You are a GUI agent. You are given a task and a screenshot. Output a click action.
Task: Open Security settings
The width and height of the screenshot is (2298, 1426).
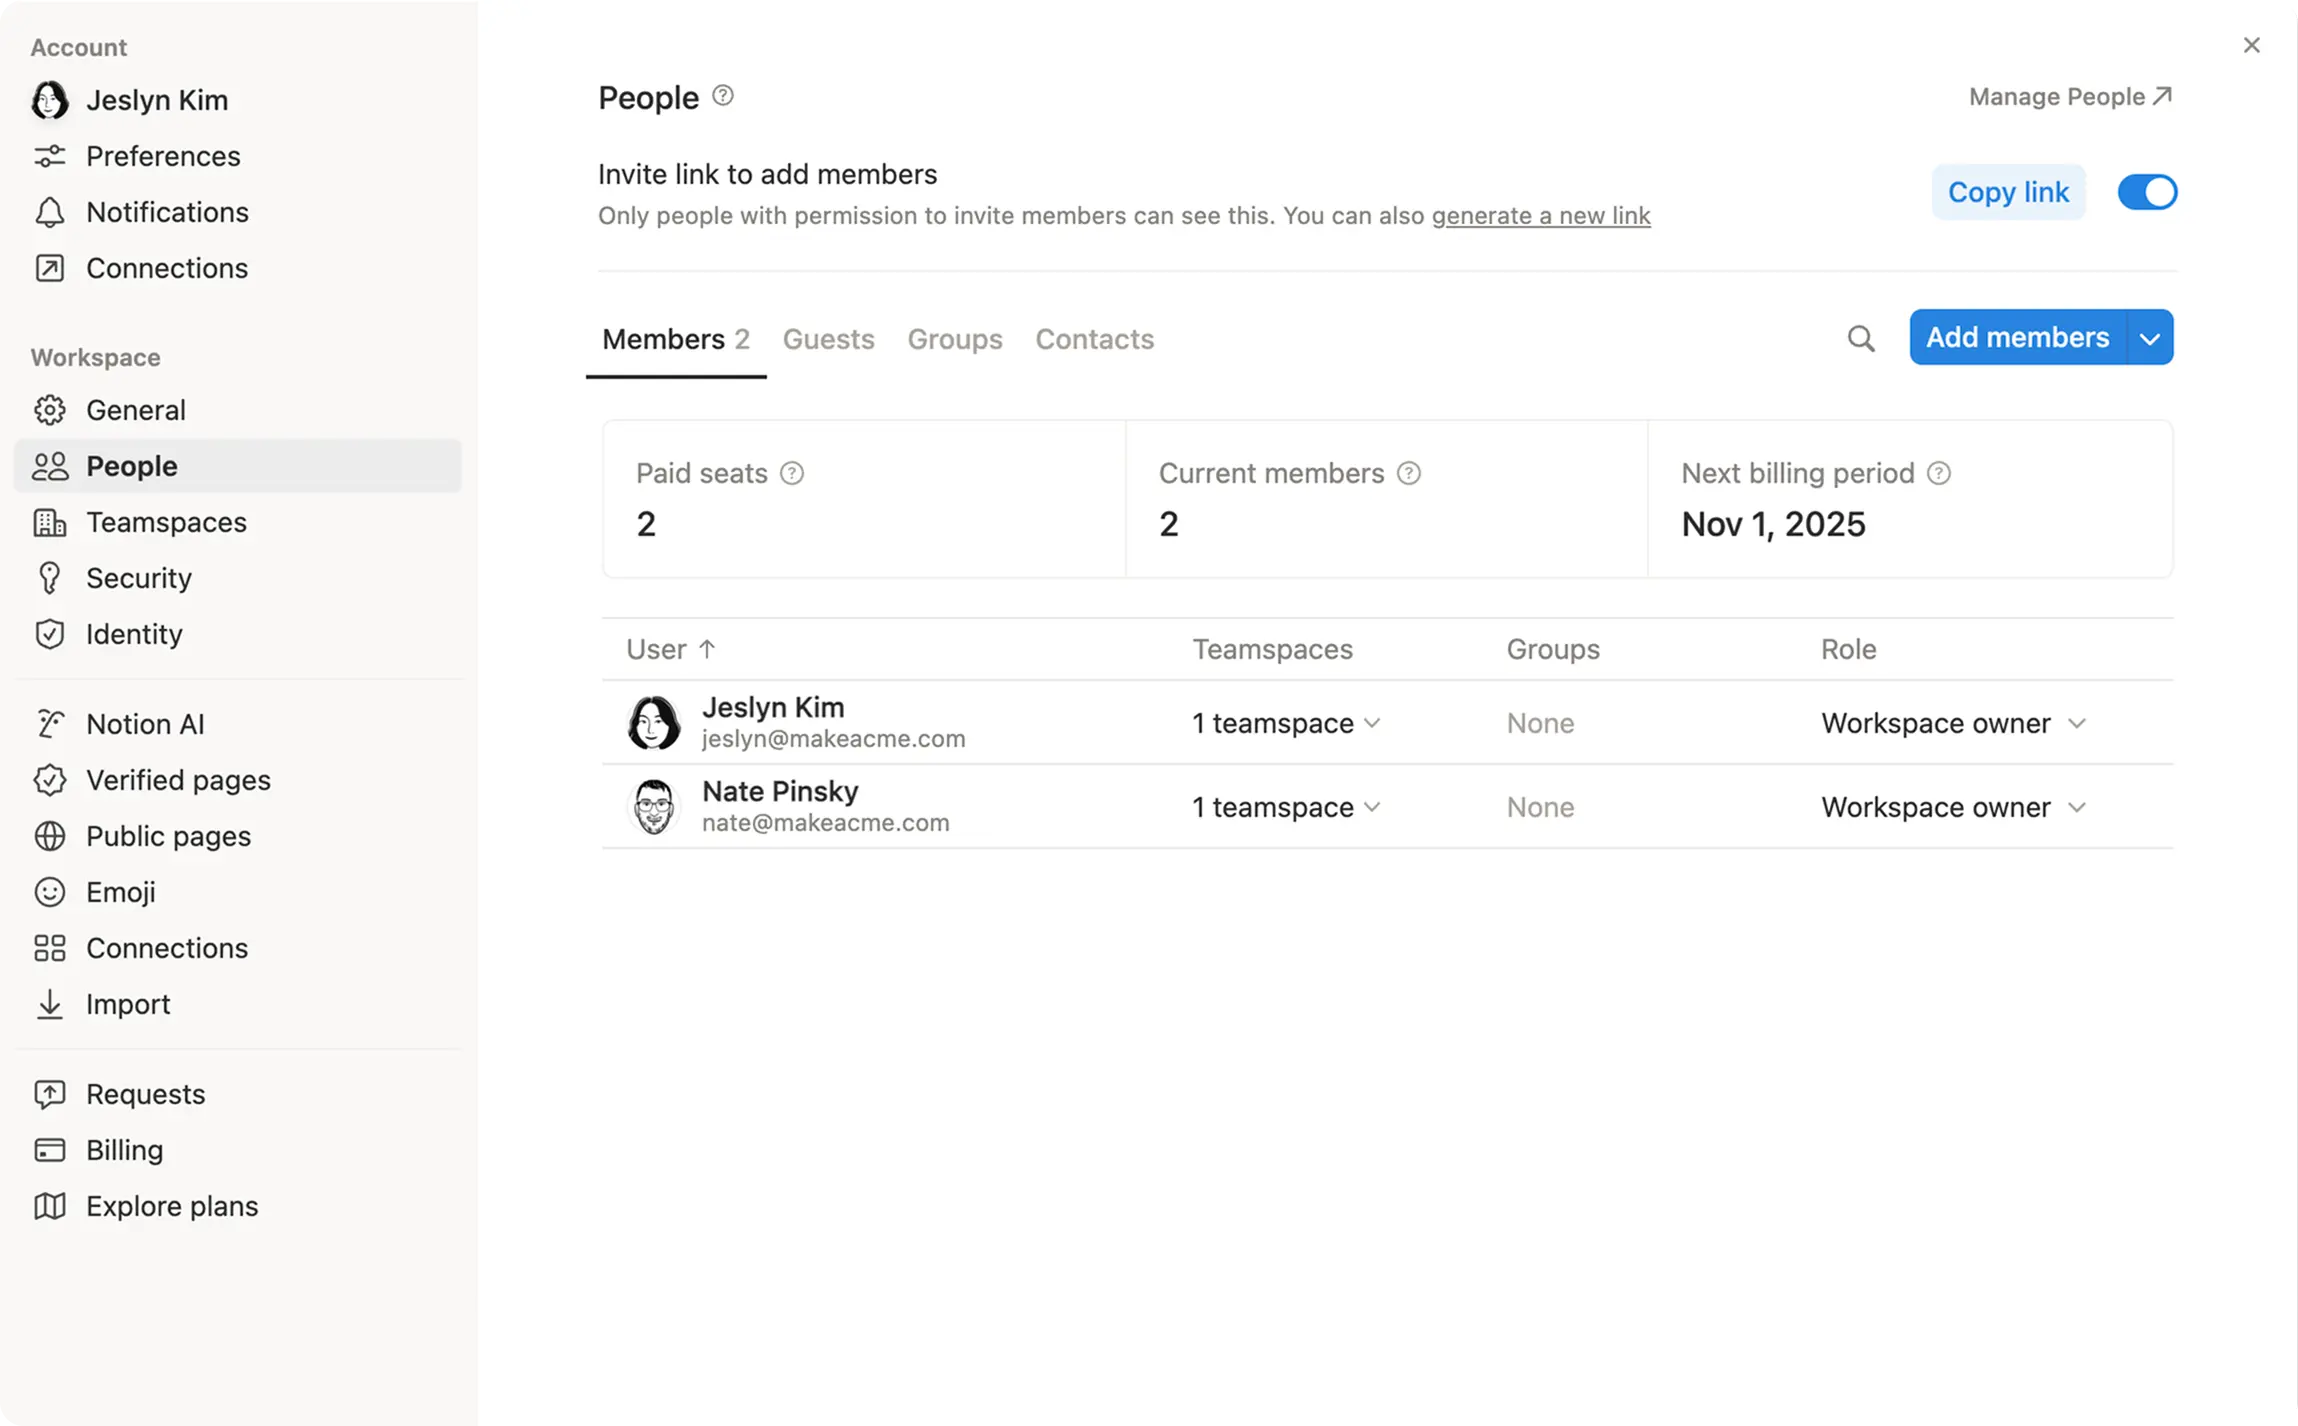pyautogui.click(x=138, y=578)
